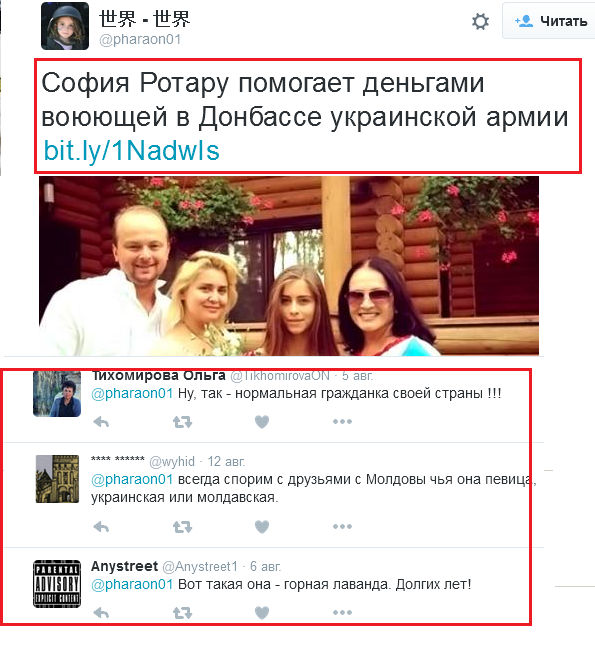Image resolution: width=595 pixels, height=647 pixels.
Task: Open the attached group photo
Action: click(289, 266)
